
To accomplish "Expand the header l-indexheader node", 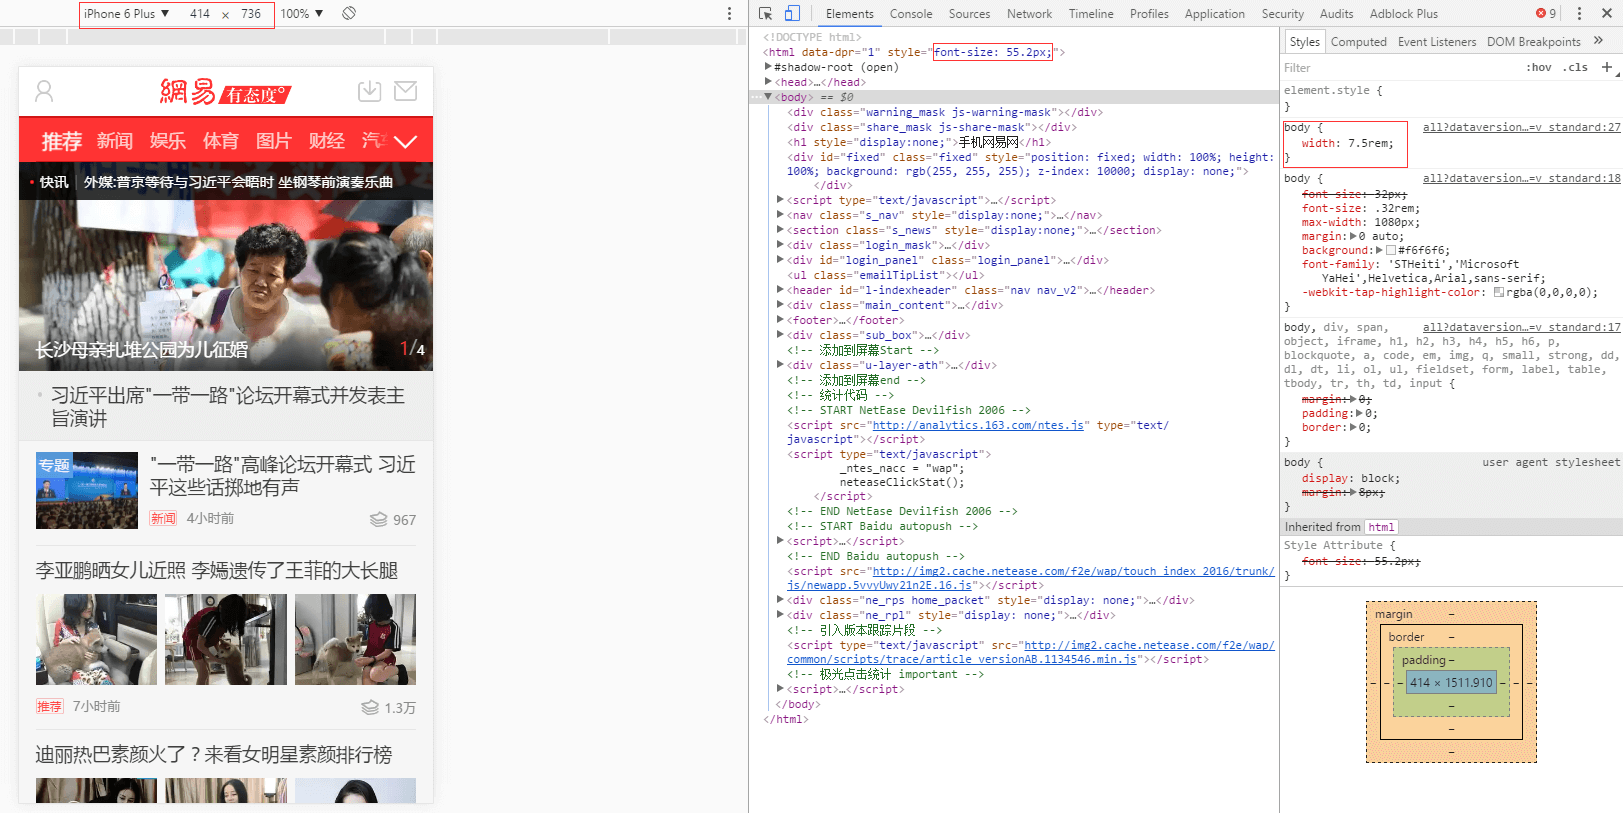I will point(781,290).
